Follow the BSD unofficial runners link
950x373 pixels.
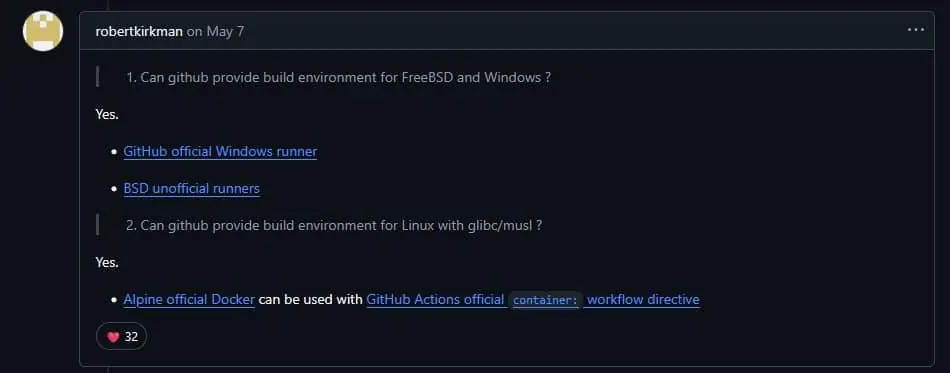click(x=191, y=188)
